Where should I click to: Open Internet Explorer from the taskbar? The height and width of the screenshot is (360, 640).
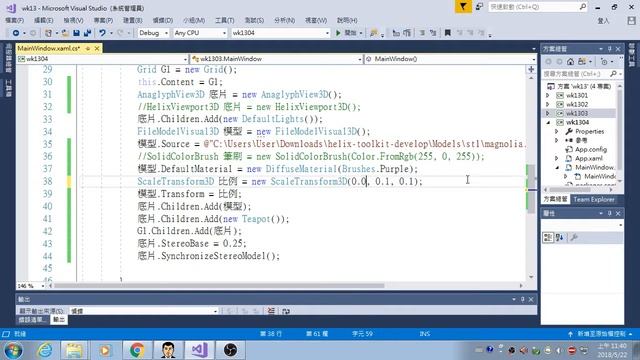[x=45, y=350]
